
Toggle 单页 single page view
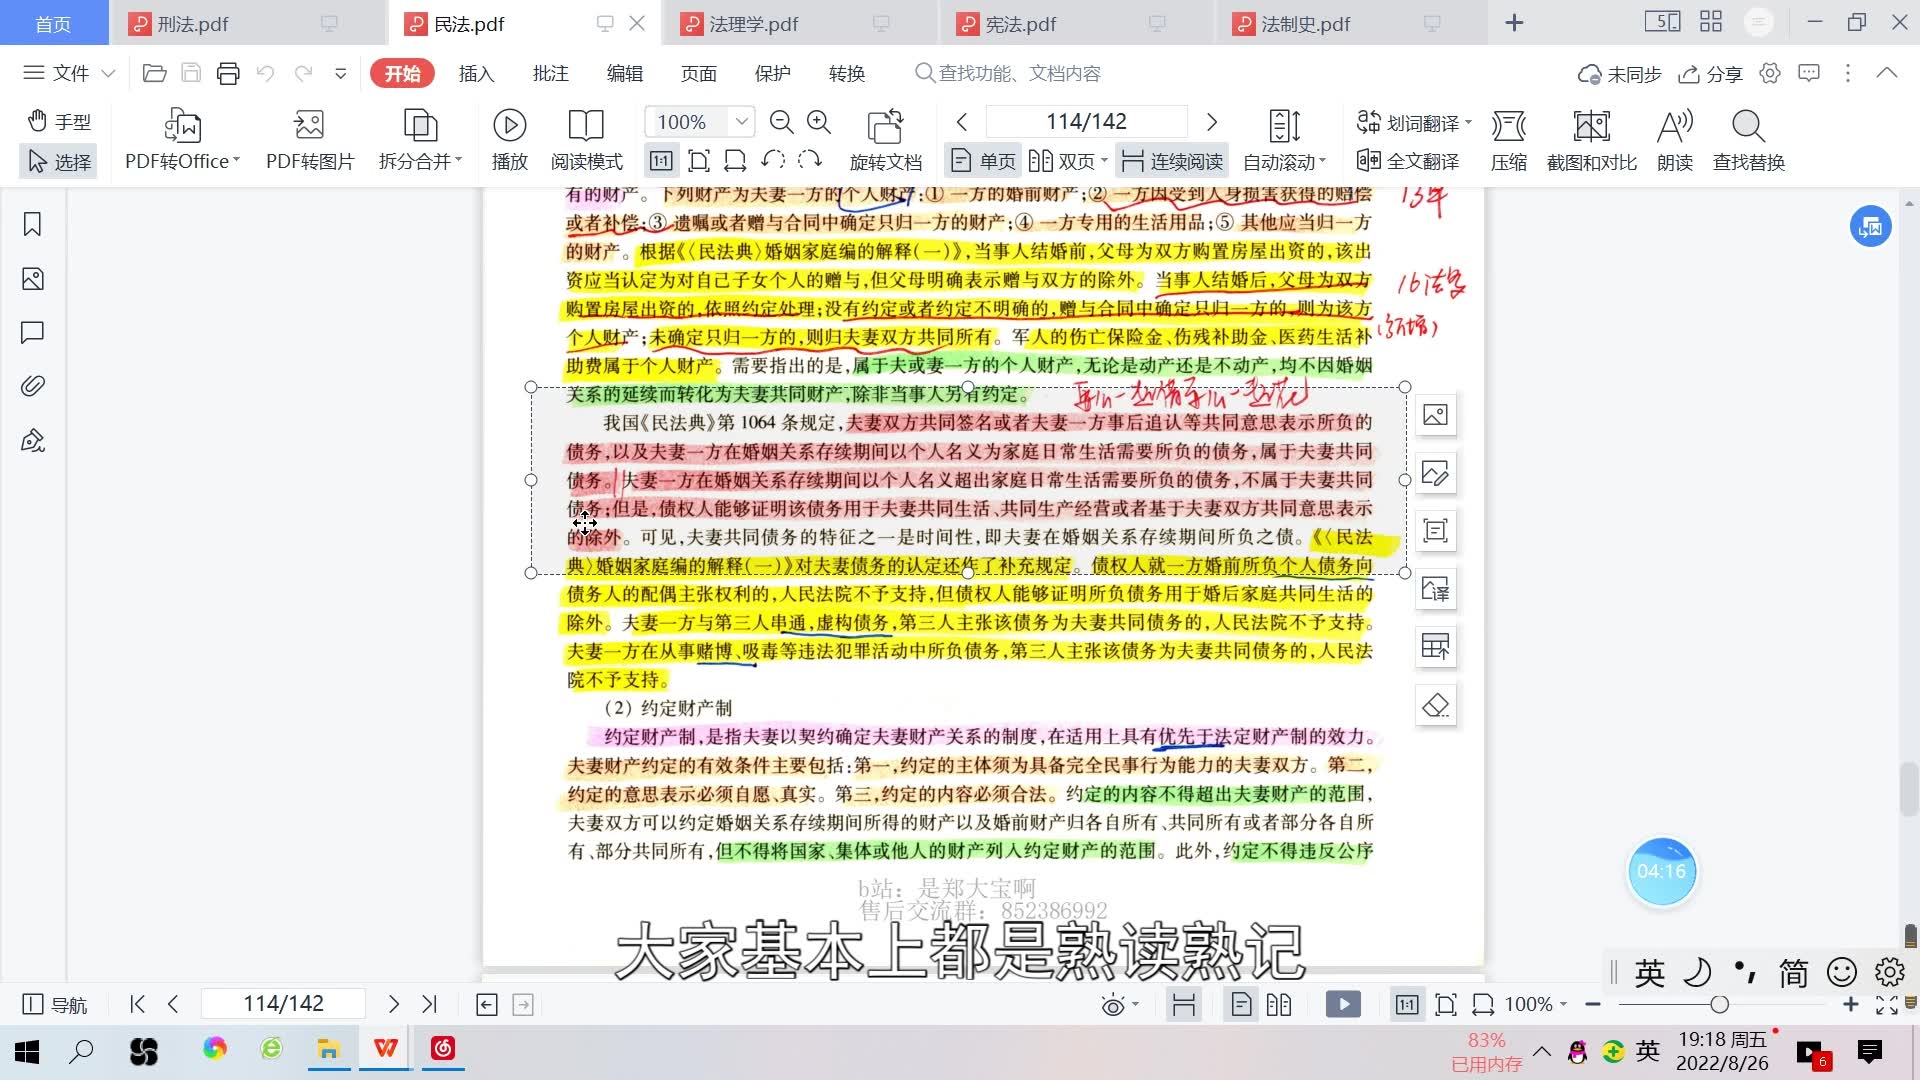[983, 161]
